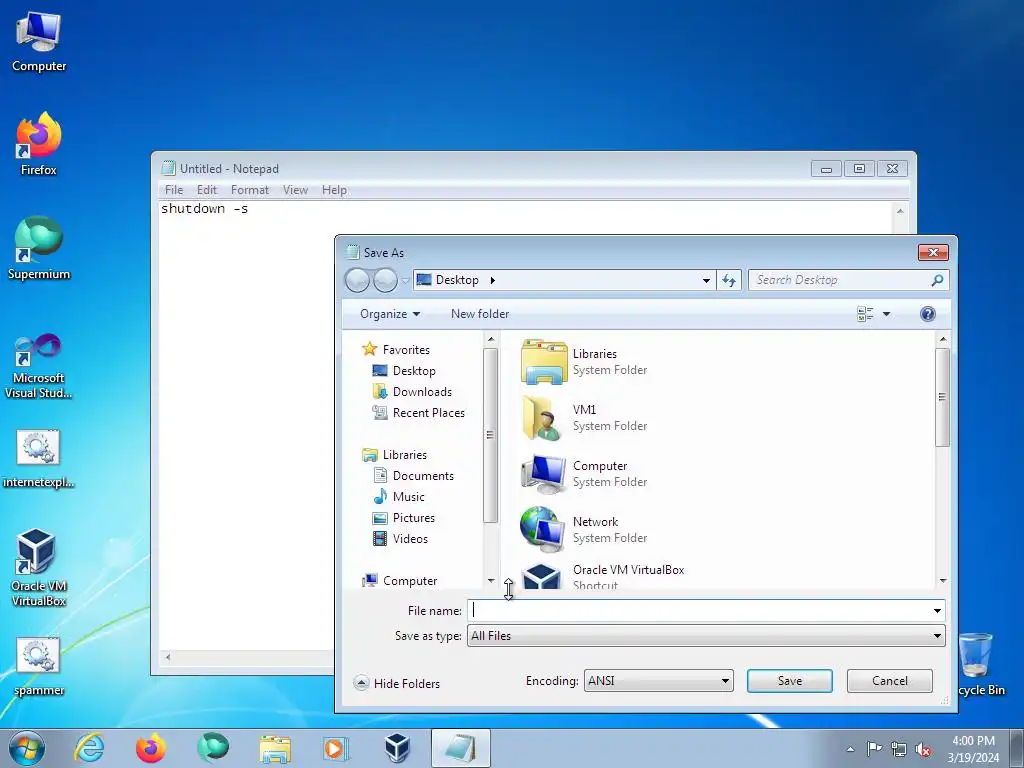
Task: Click New folder in Save As toolbar
Action: (480, 314)
